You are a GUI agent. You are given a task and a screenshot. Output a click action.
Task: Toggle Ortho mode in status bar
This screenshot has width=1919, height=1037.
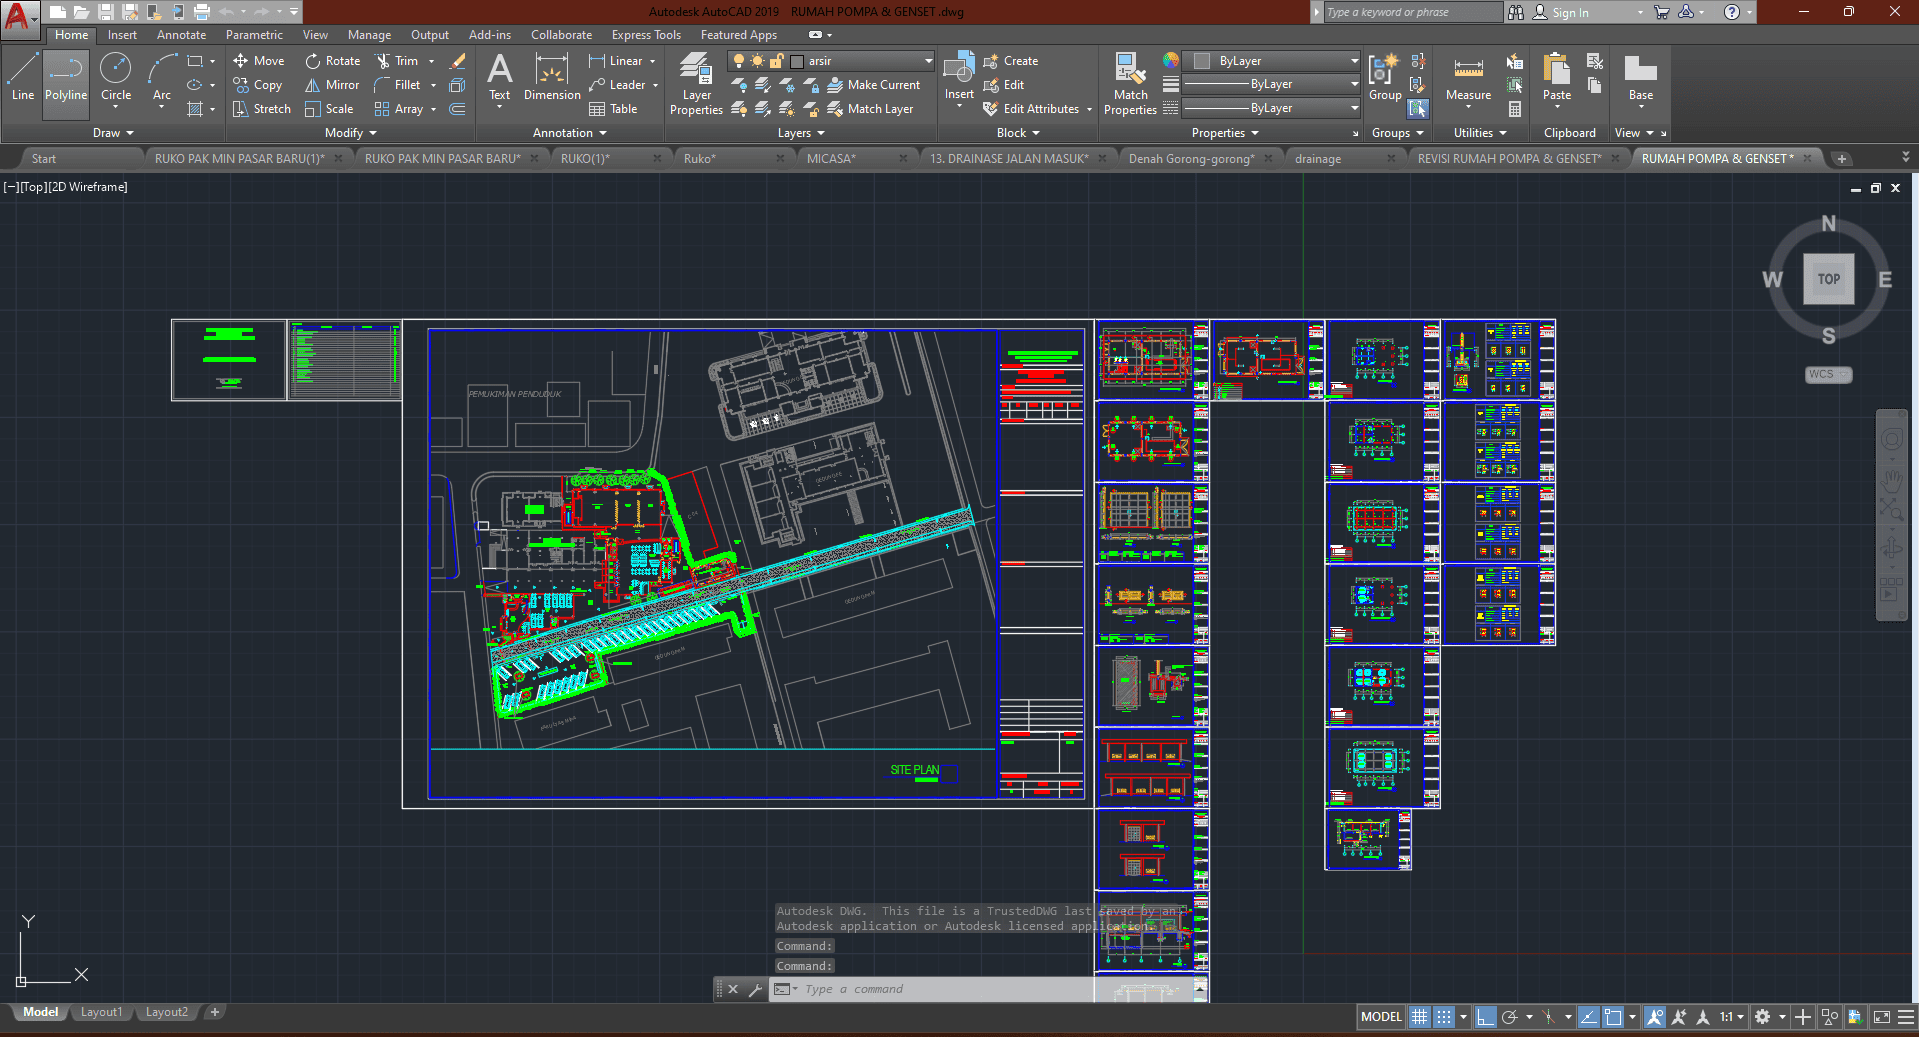[x=1485, y=1017]
